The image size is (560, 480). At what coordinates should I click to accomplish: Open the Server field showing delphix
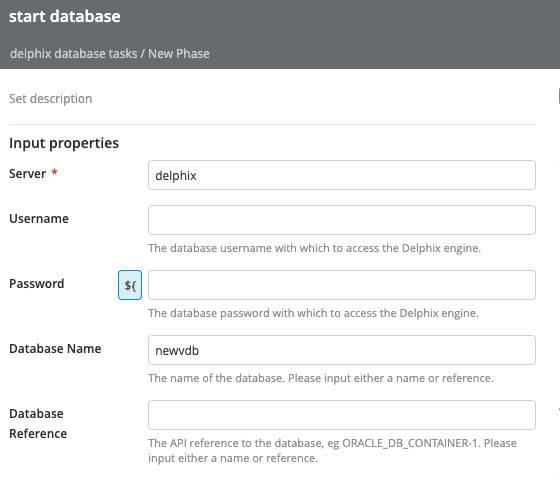click(x=342, y=175)
